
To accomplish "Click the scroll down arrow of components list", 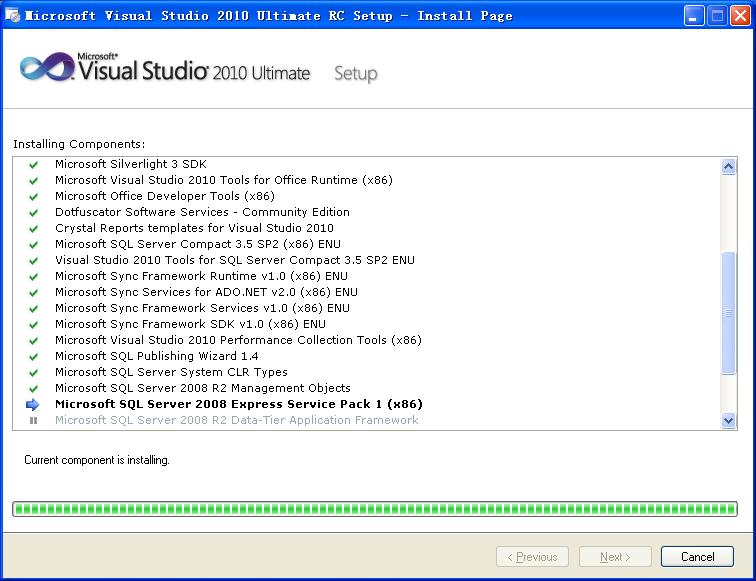I will [x=729, y=420].
